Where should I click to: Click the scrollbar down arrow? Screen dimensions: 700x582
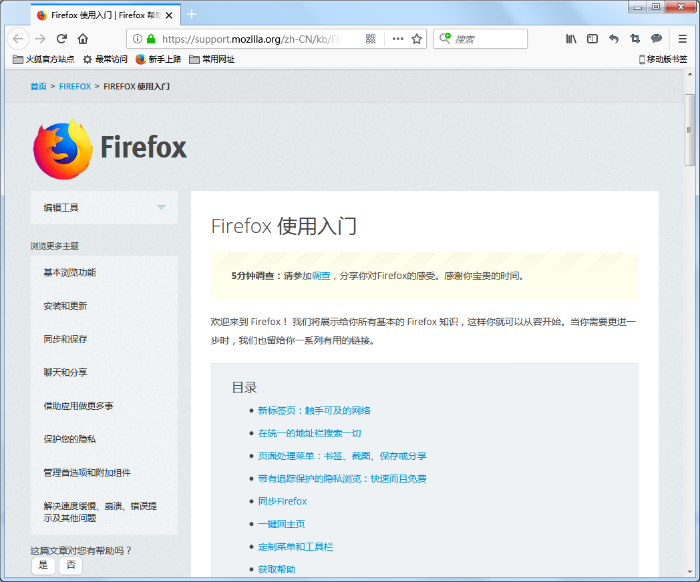[x=690, y=571]
